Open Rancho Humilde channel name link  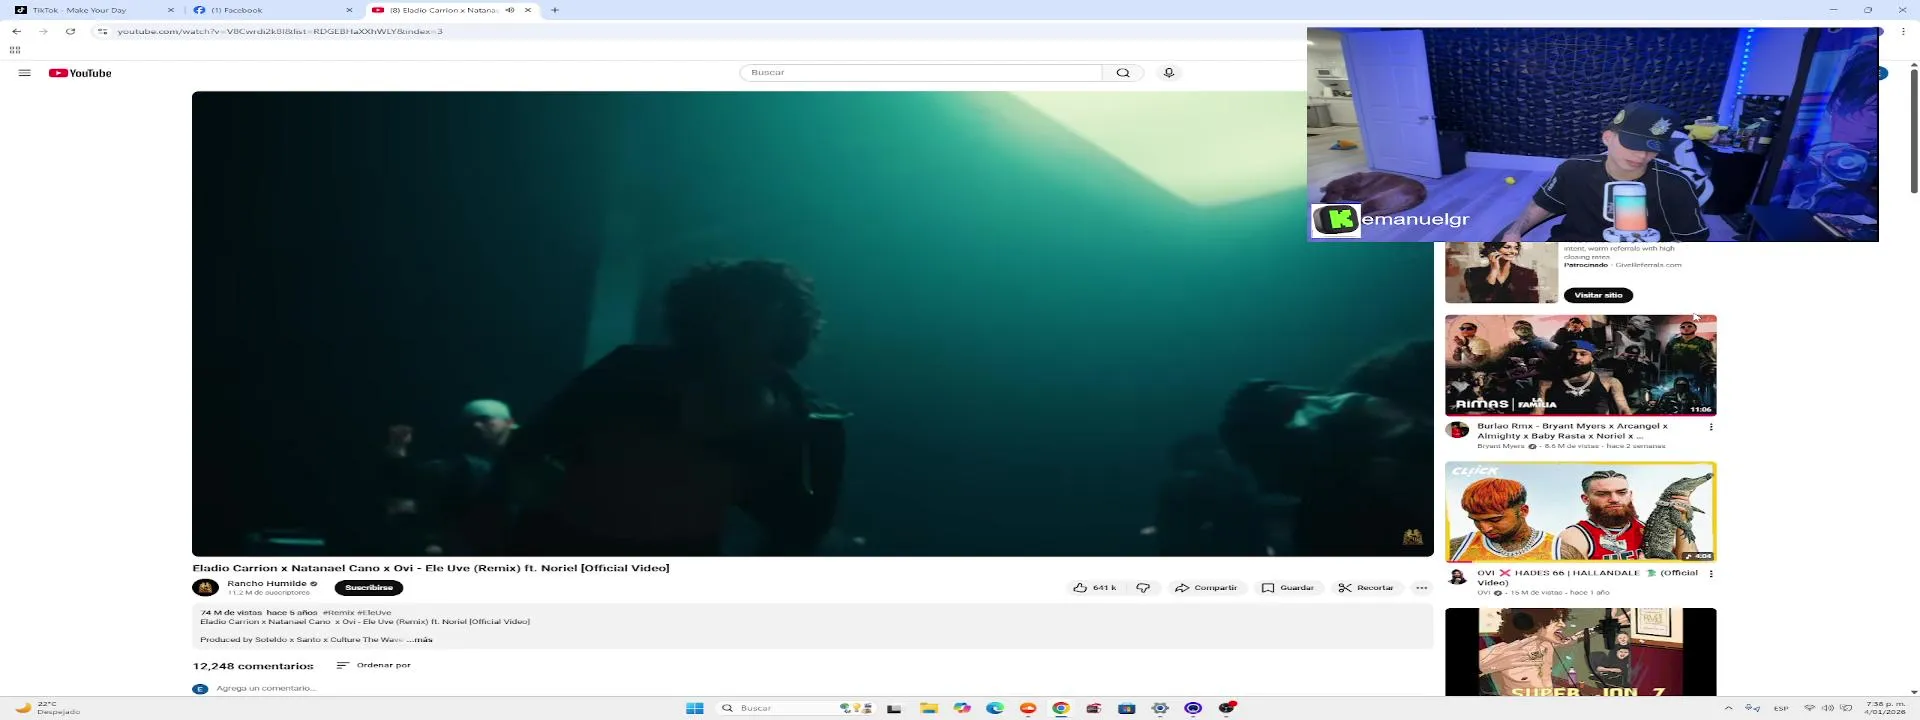click(x=267, y=583)
